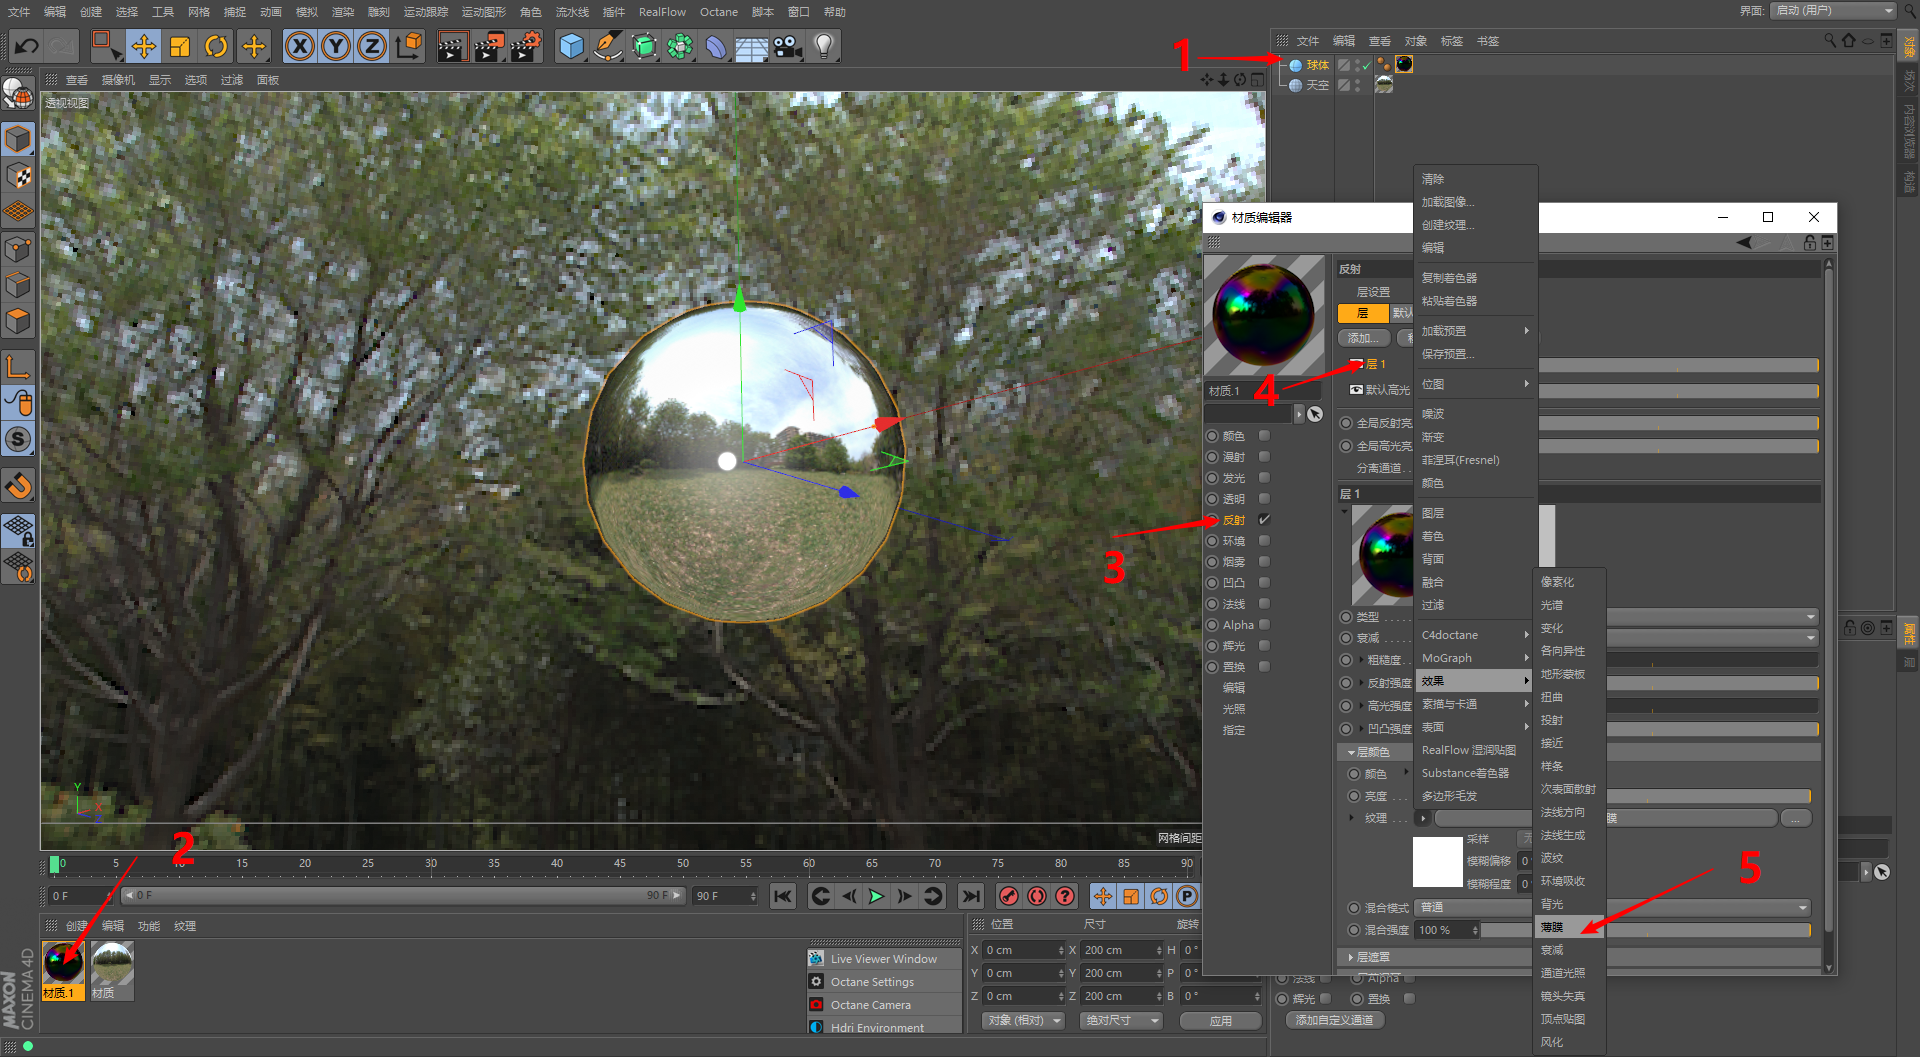Enable the 凹凸 channel checkbox

click(x=1264, y=583)
